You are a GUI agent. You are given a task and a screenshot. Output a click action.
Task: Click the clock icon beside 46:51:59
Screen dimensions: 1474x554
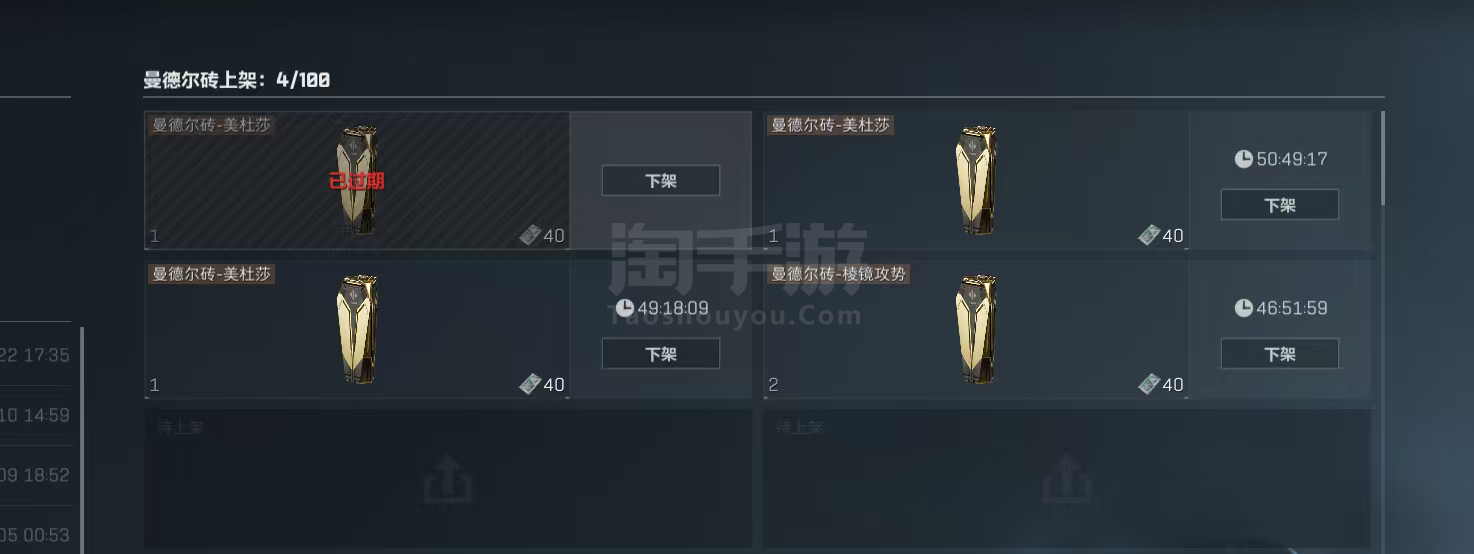coord(1243,308)
